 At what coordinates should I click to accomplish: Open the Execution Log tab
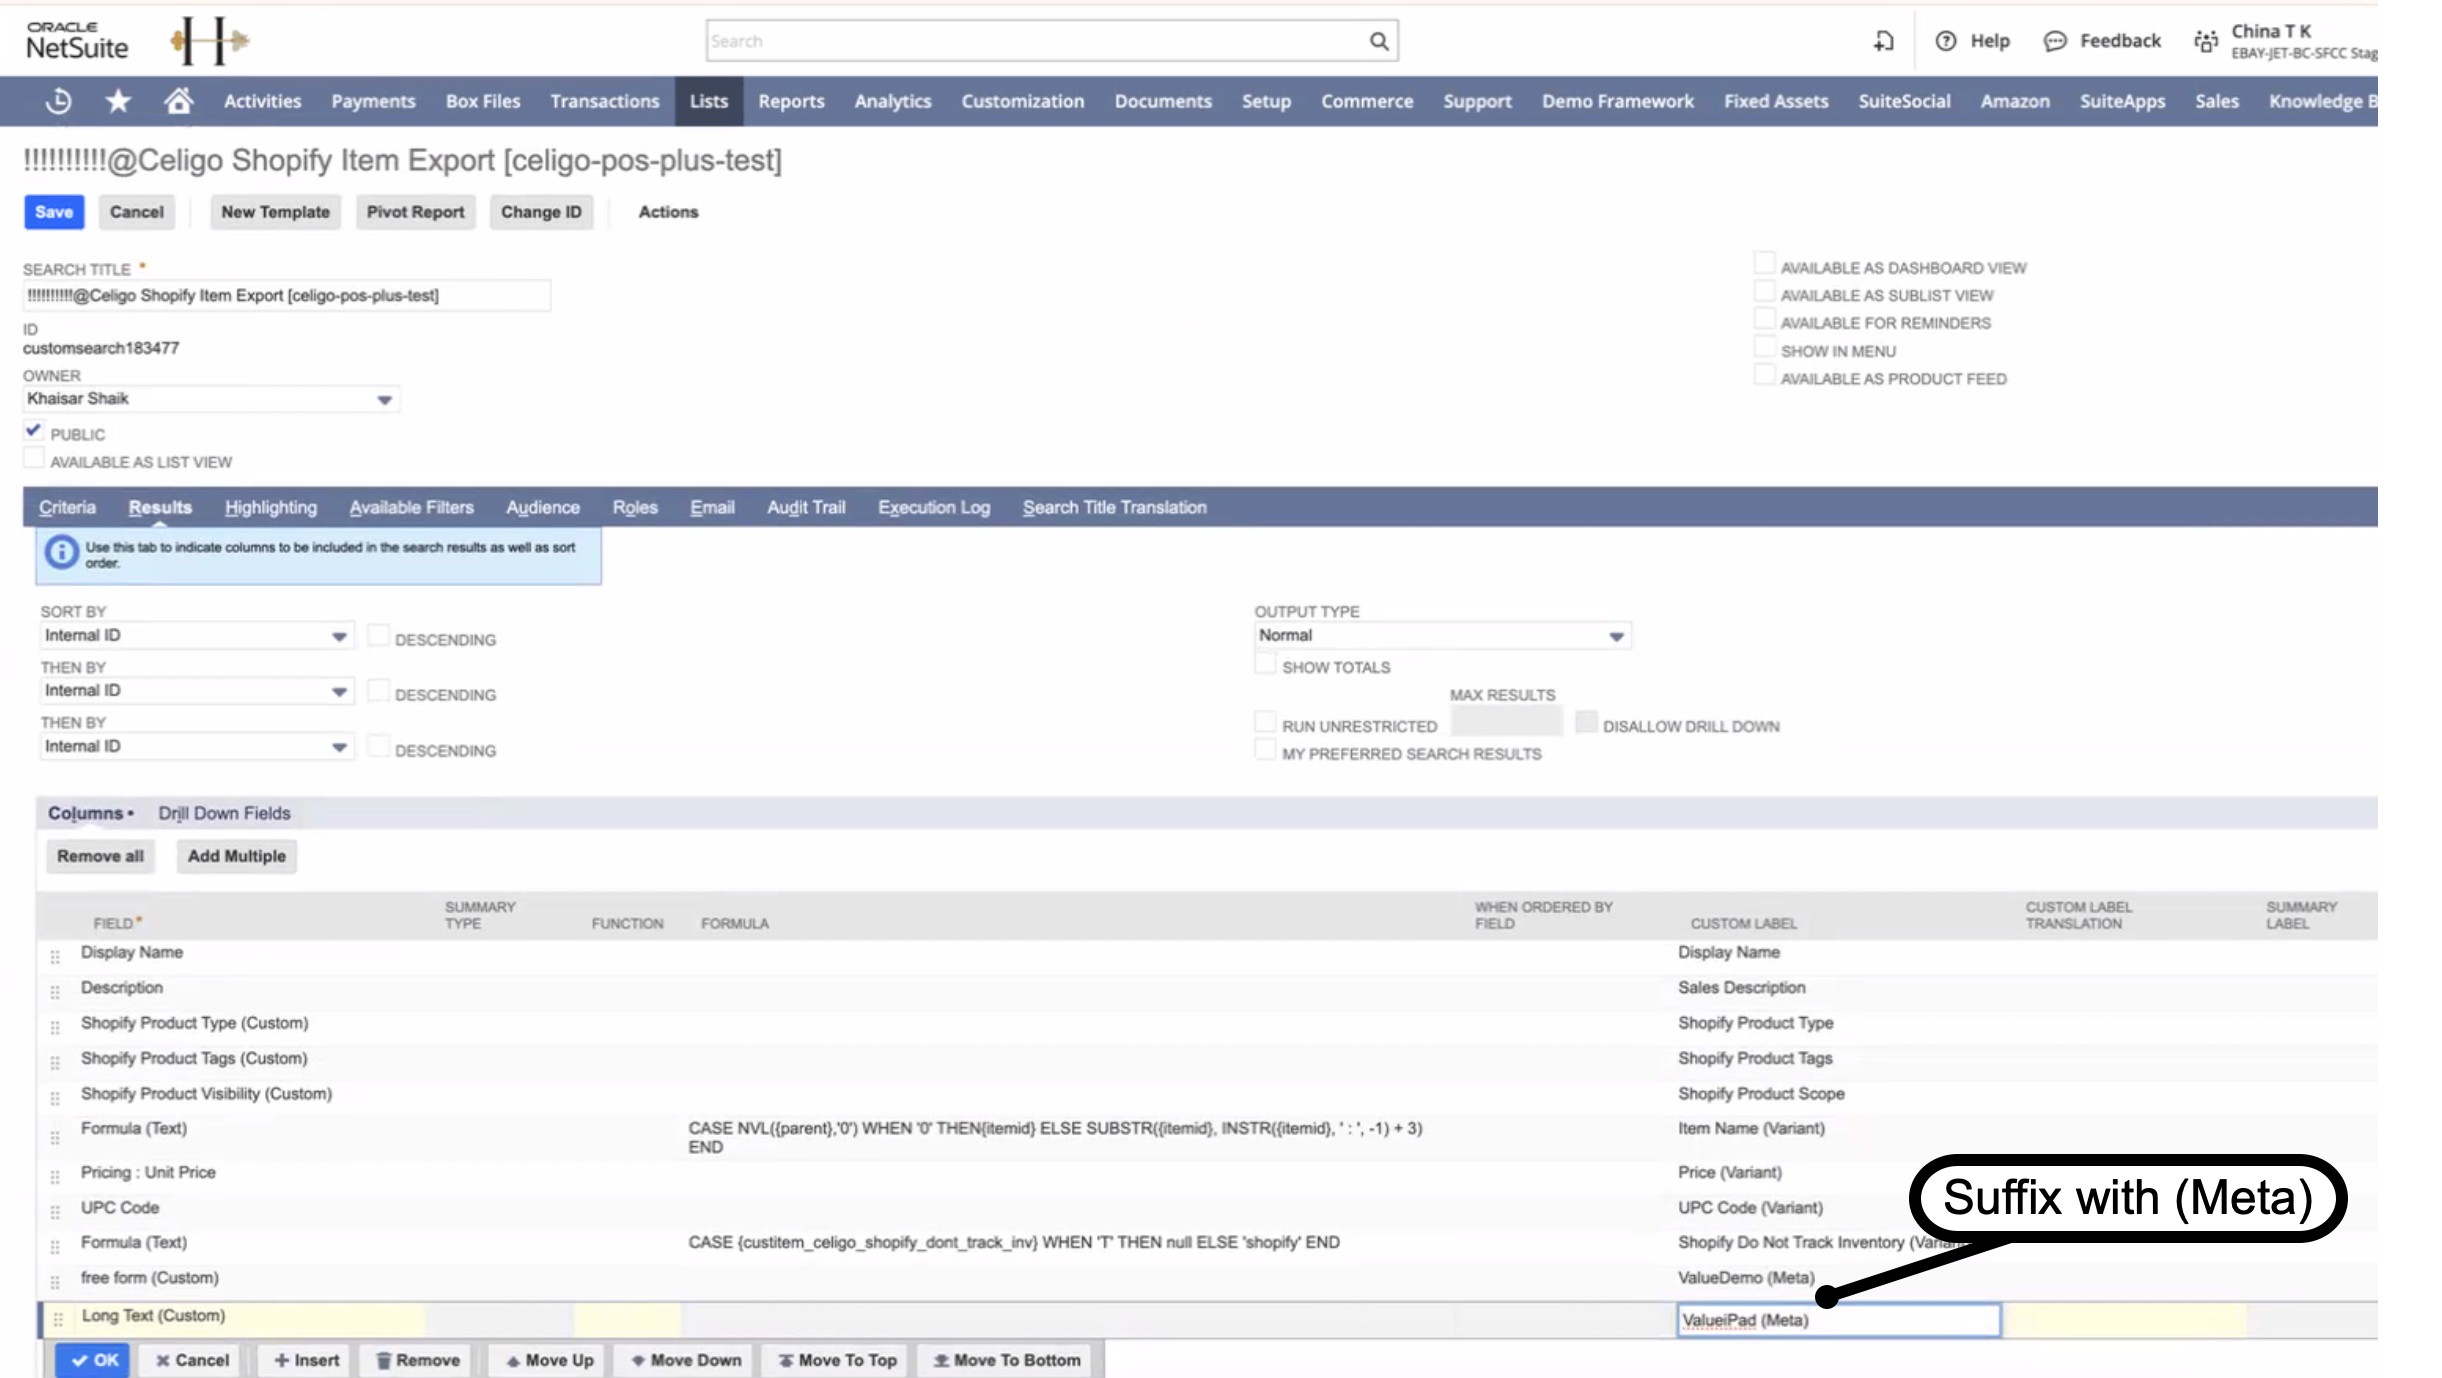(934, 507)
